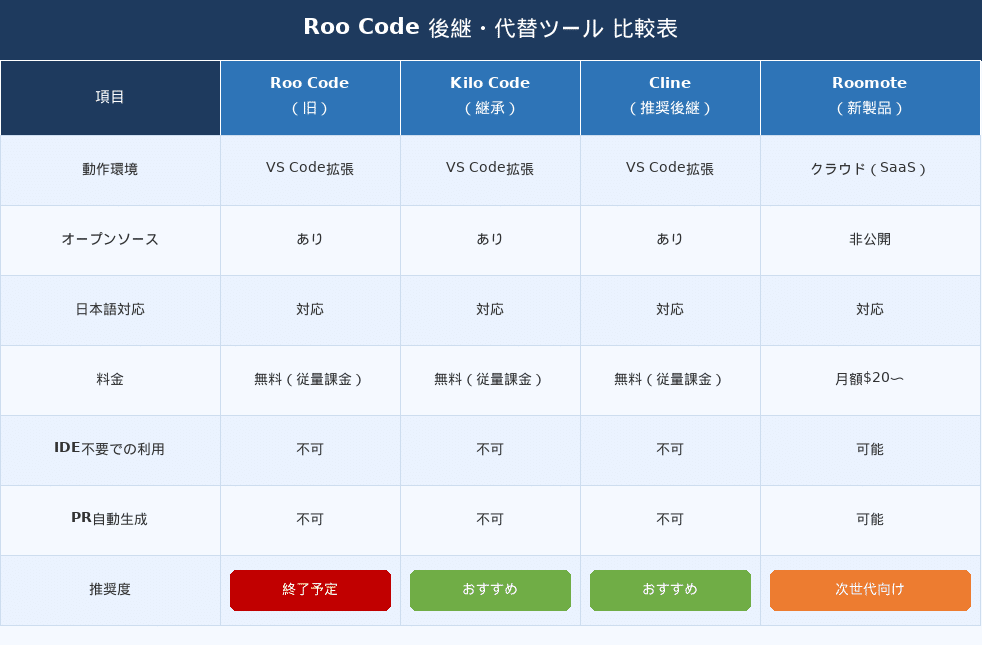Click the PR自動生成 row label
This screenshot has width=982, height=645.
[110, 519]
